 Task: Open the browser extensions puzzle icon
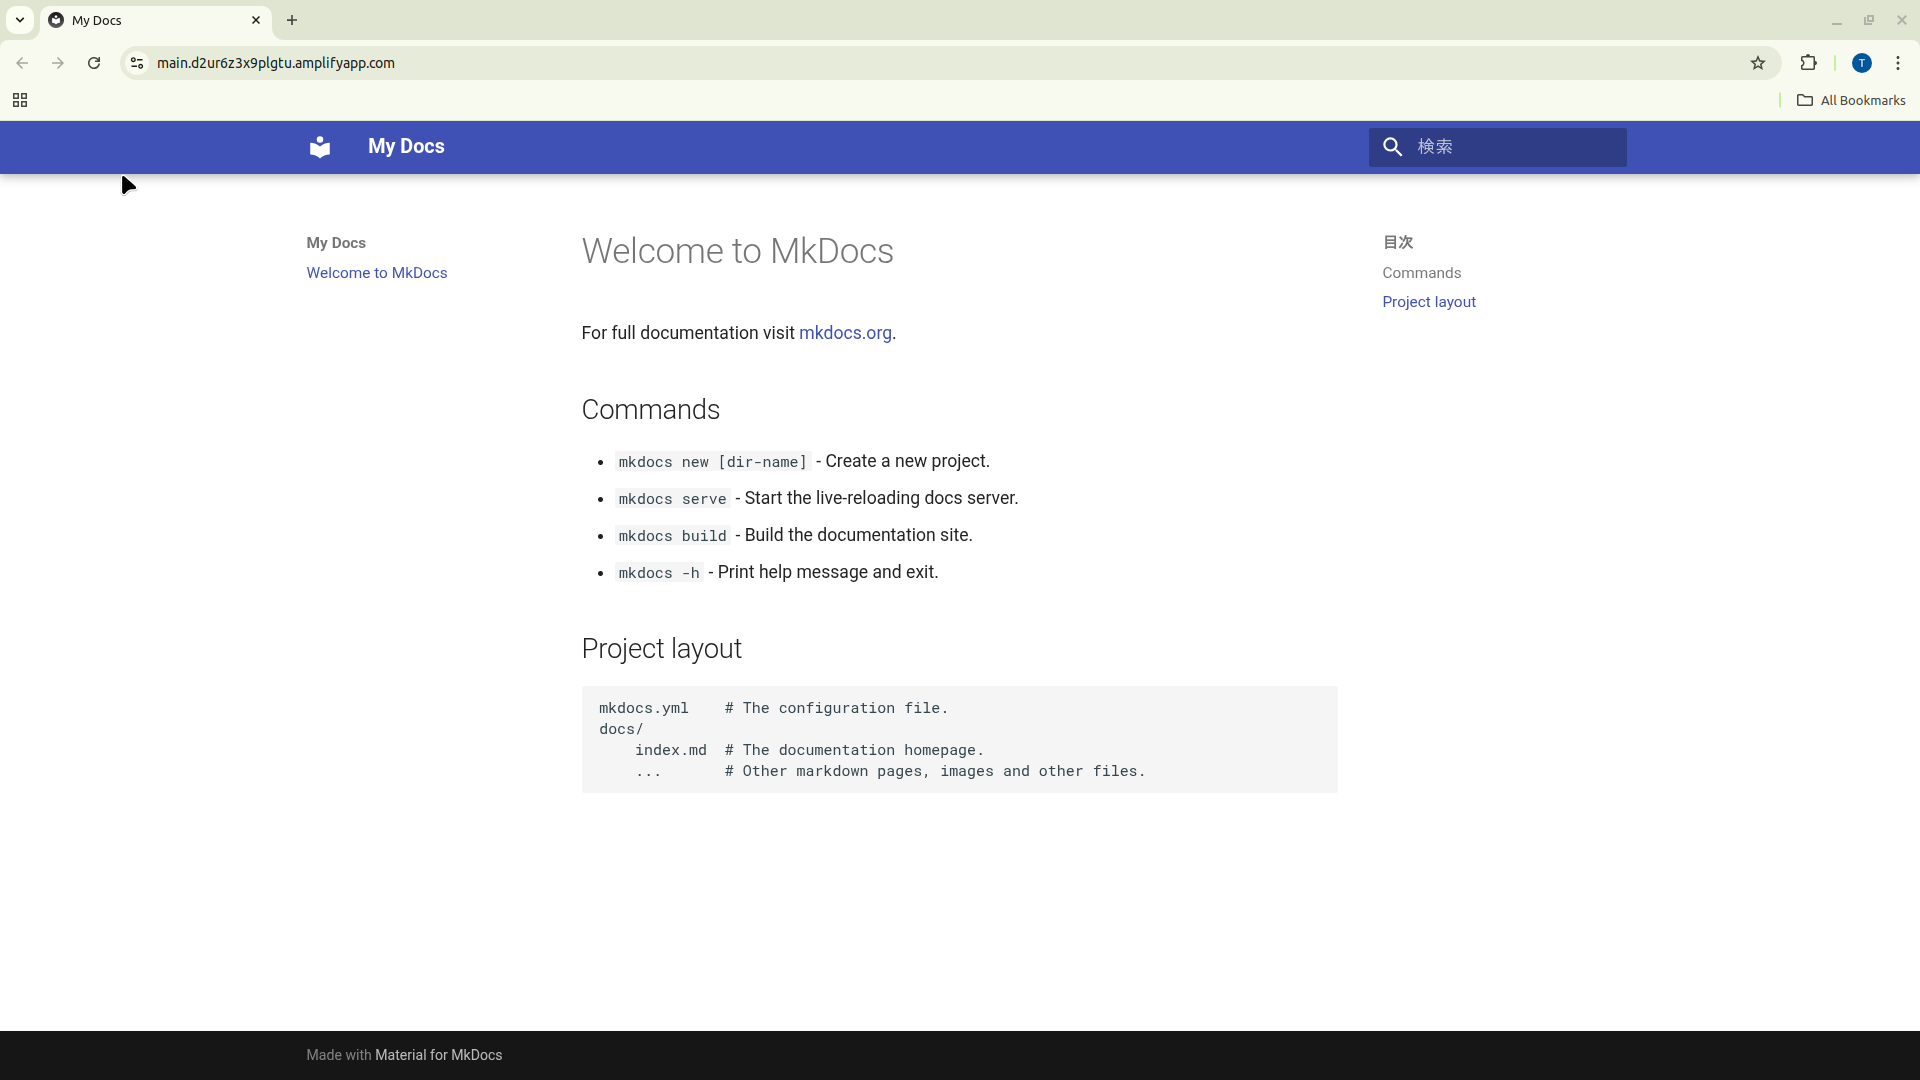pyautogui.click(x=1809, y=63)
